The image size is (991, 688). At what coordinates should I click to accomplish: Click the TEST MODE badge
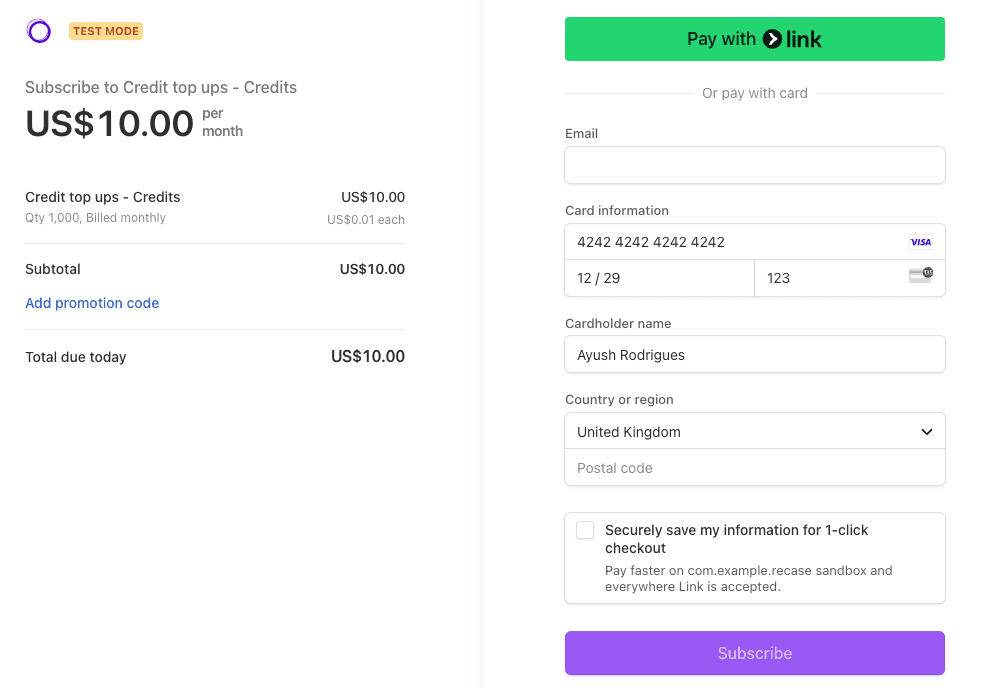click(x=106, y=31)
